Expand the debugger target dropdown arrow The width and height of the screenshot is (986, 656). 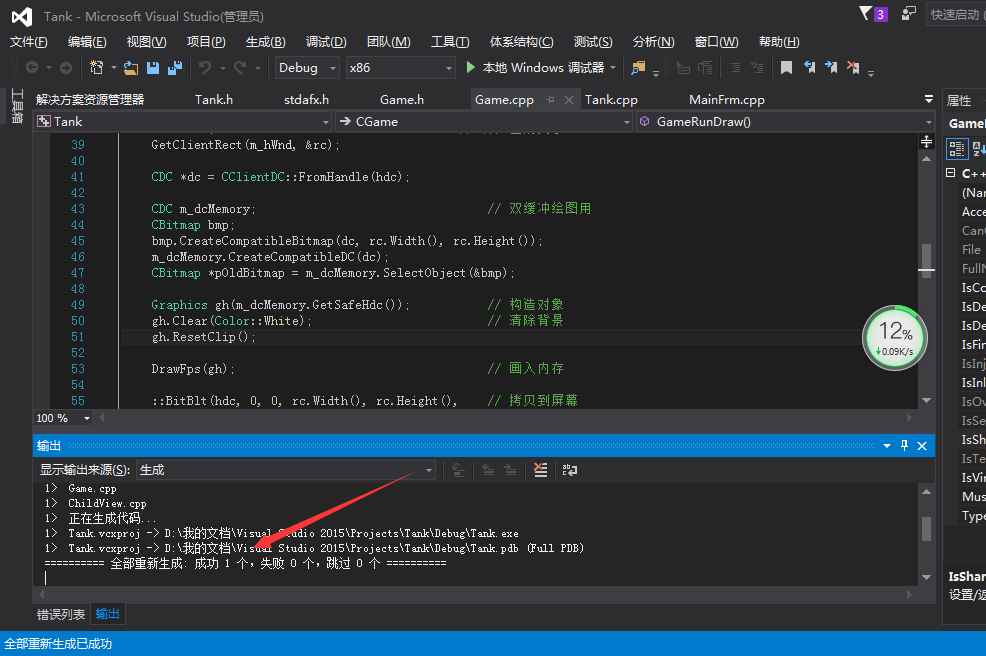click(613, 67)
